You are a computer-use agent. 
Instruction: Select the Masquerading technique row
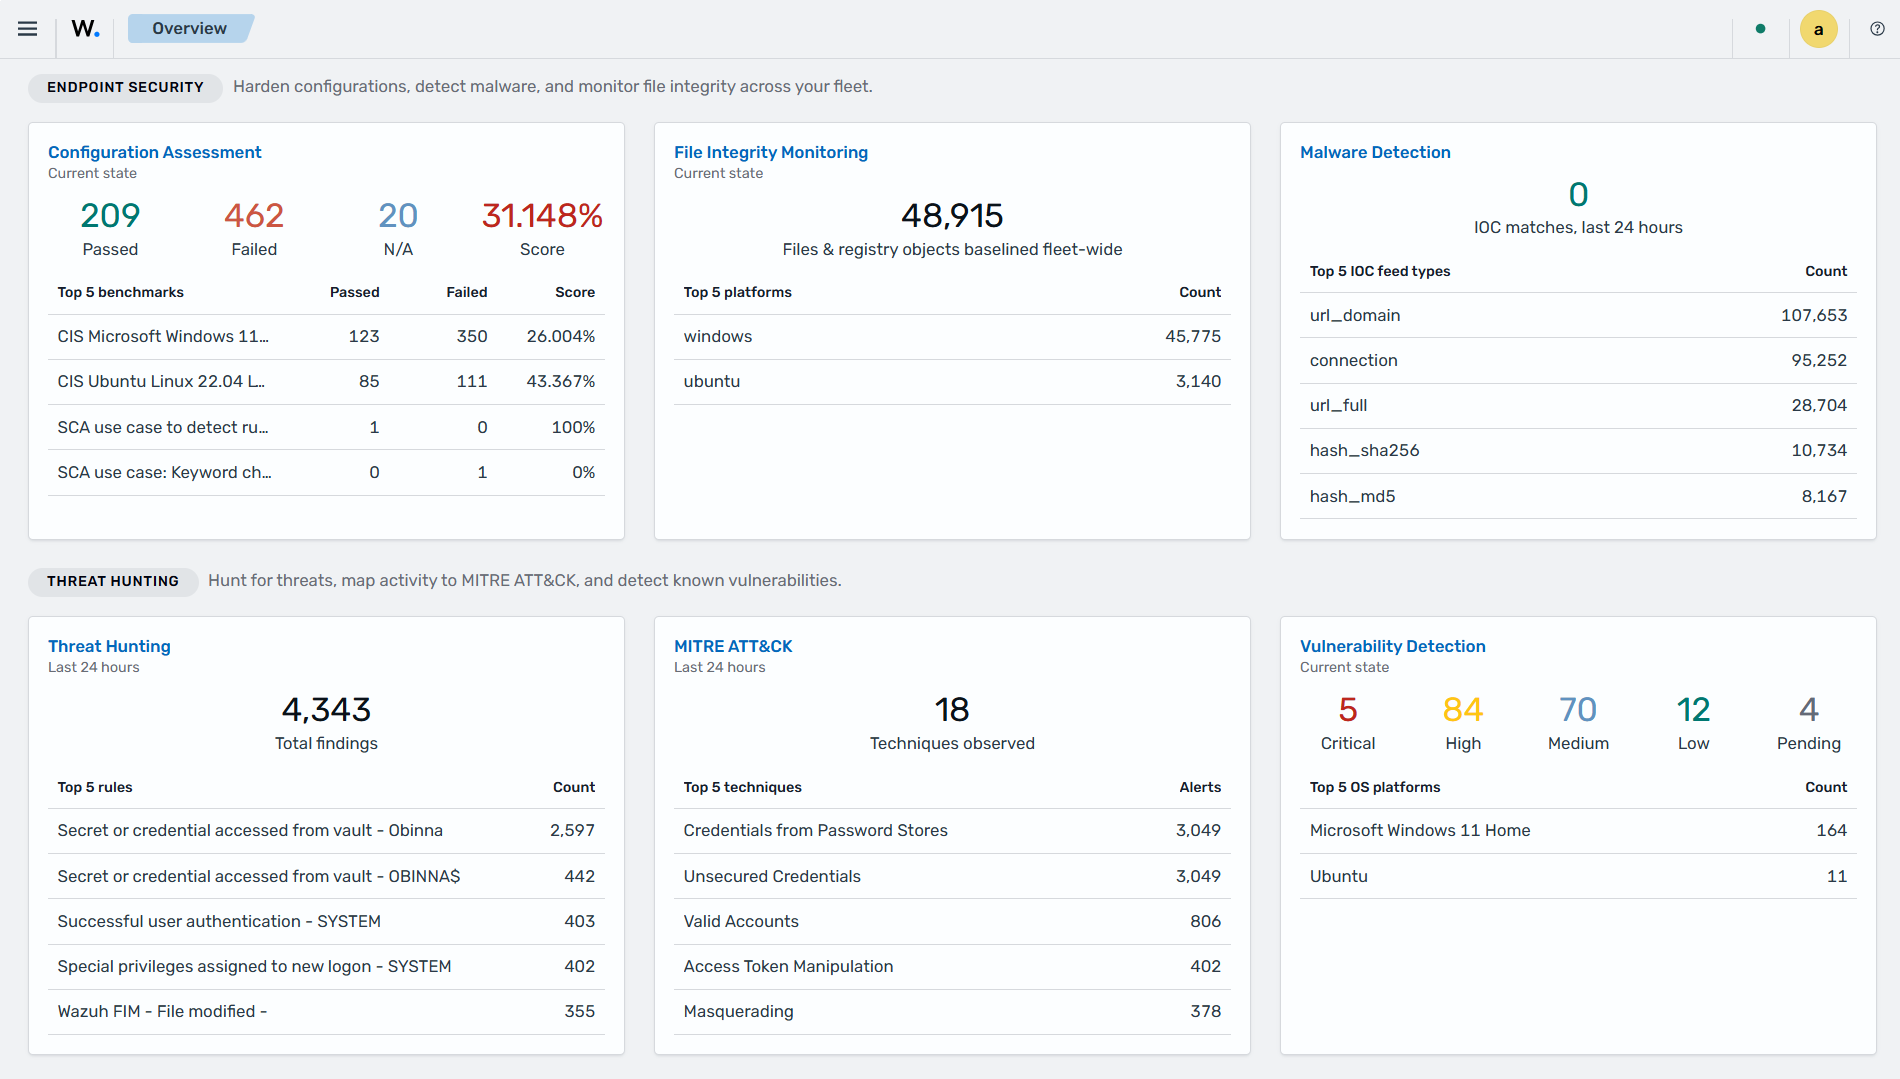pyautogui.click(x=952, y=1012)
